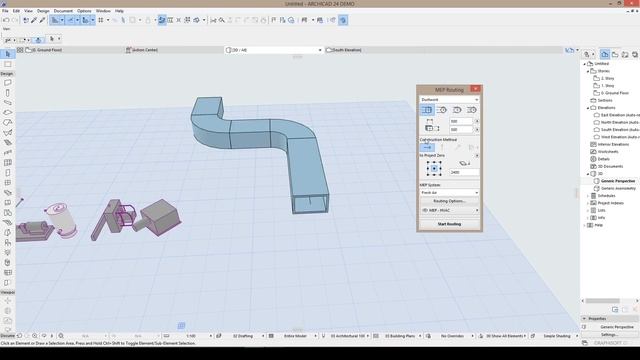The height and width of the screenshot is (360, 640).
Task: Select the rectangular duct shape icon in MEP Routing
Action: [427, 110]
